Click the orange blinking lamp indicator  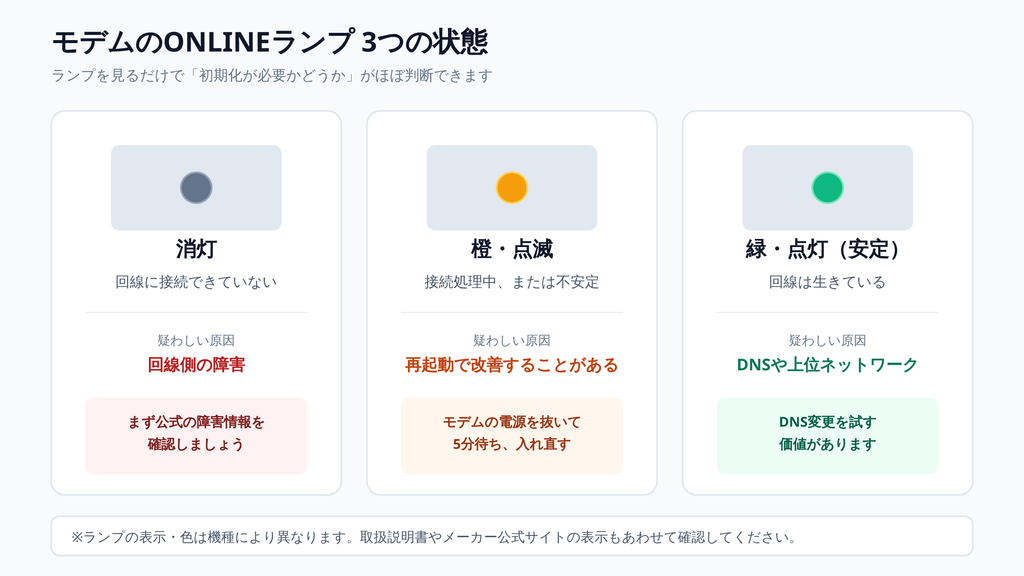click(x=512, y=187)
